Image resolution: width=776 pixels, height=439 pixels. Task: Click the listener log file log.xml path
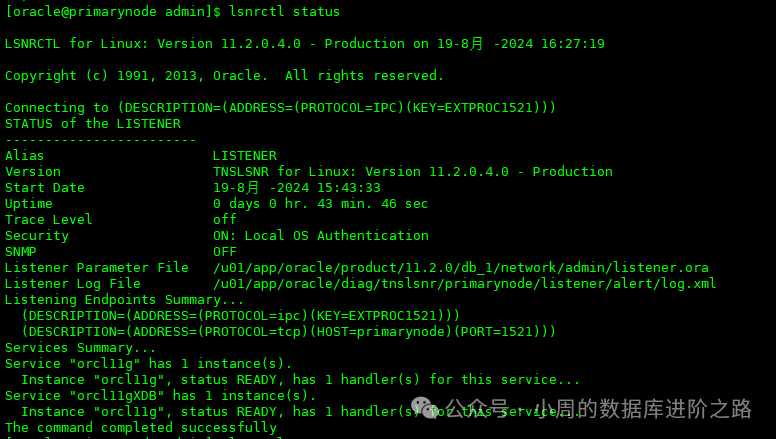464,284
